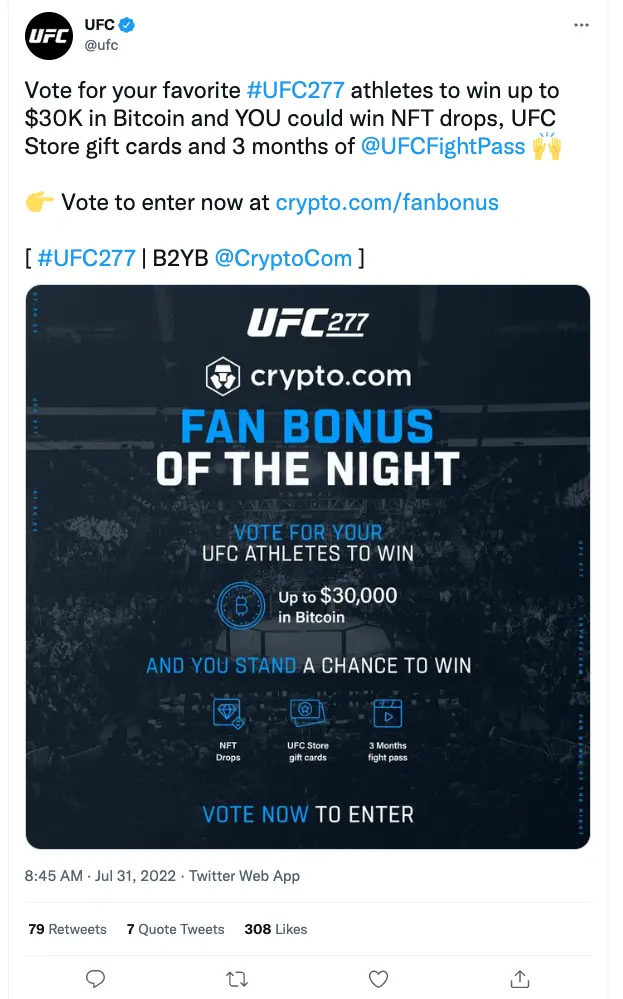The height and width of the screenshot is (999, 623).
Task: See accounts behind the 308 Likes
Action: tap(276, 929)
